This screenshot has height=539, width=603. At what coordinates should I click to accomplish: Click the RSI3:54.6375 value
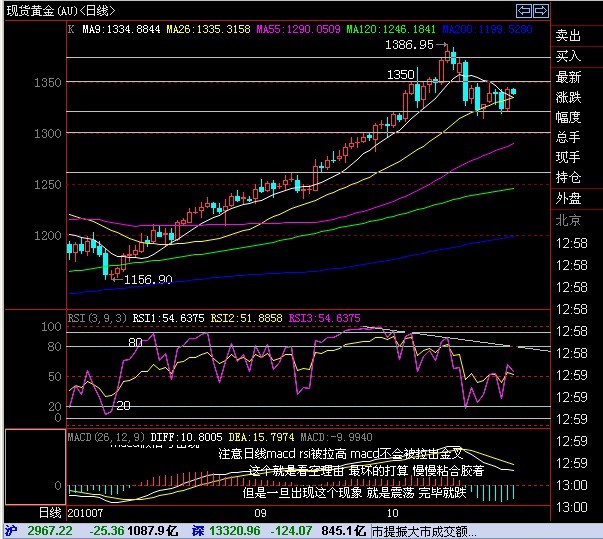point(325,318)
